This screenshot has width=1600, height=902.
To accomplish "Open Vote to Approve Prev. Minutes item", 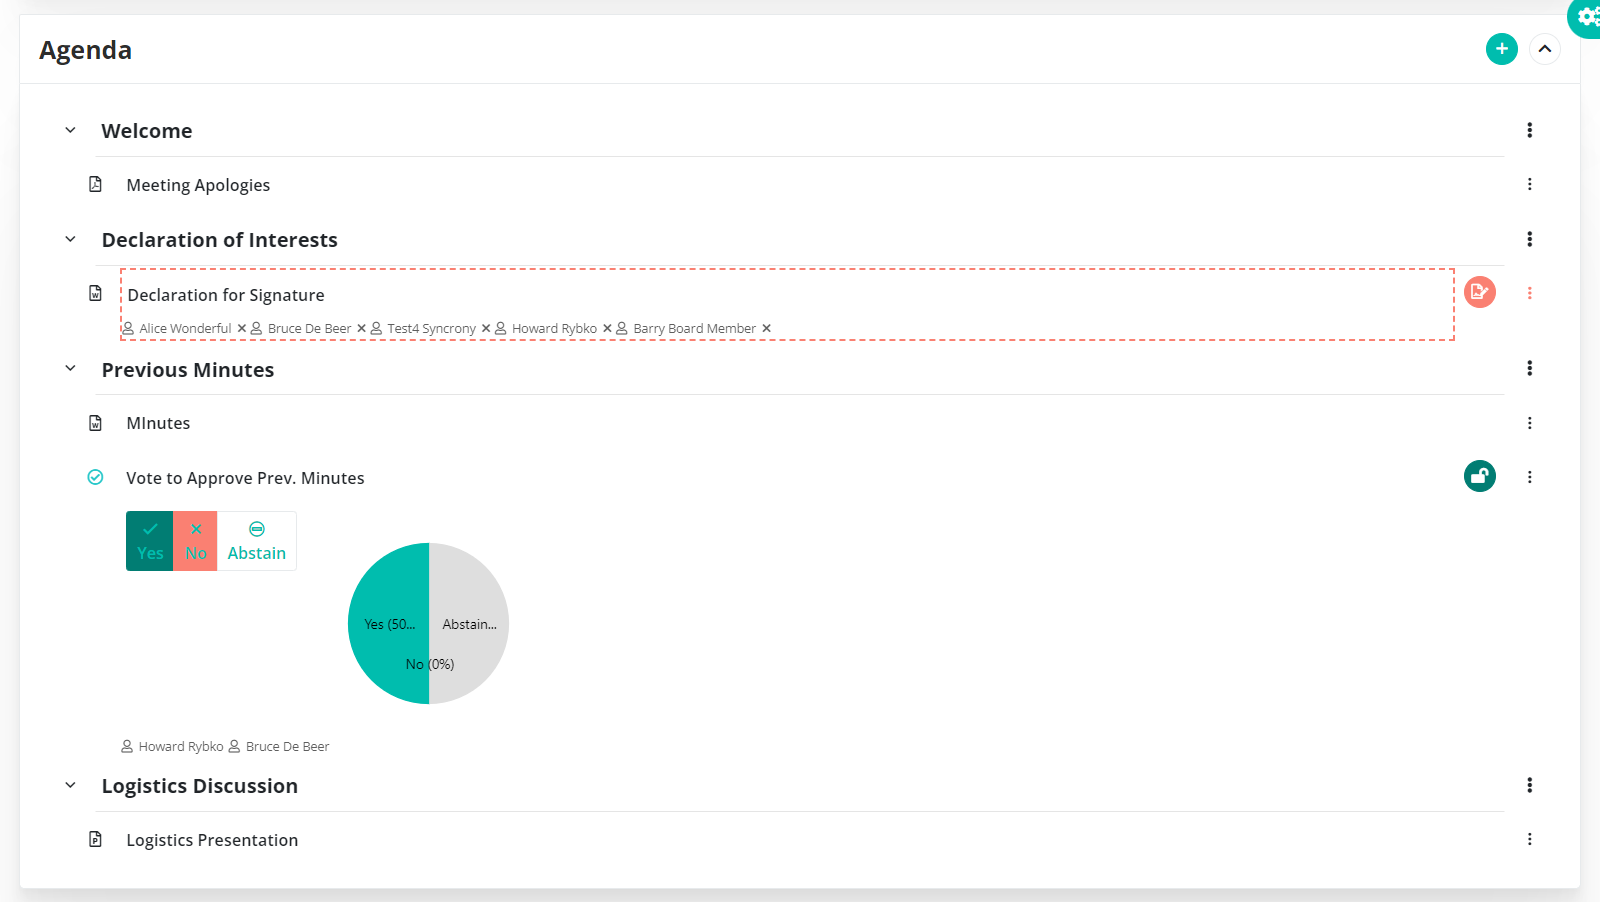I will (245, 478).
